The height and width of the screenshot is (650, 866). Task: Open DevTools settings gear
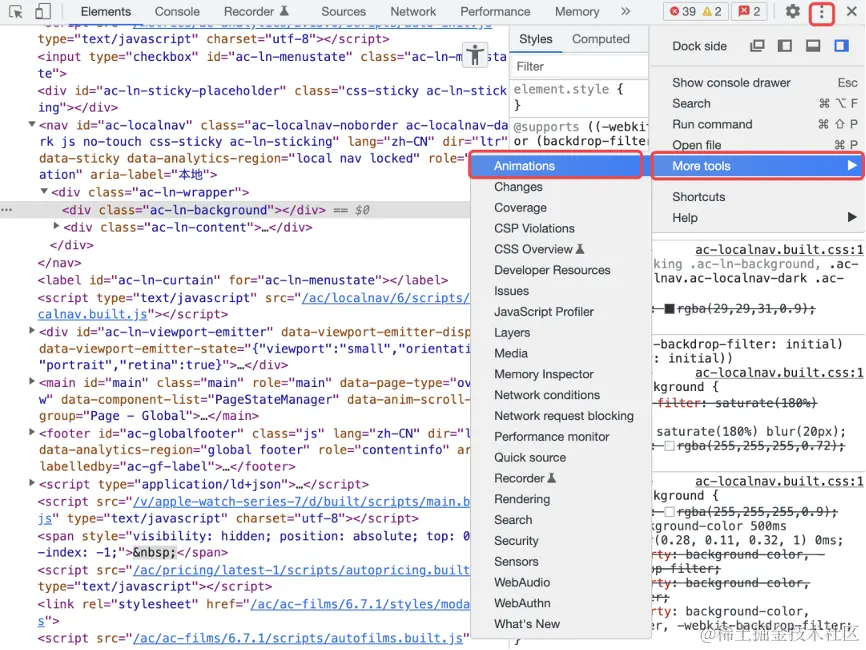pyautogui.click(x=793, y=12)
